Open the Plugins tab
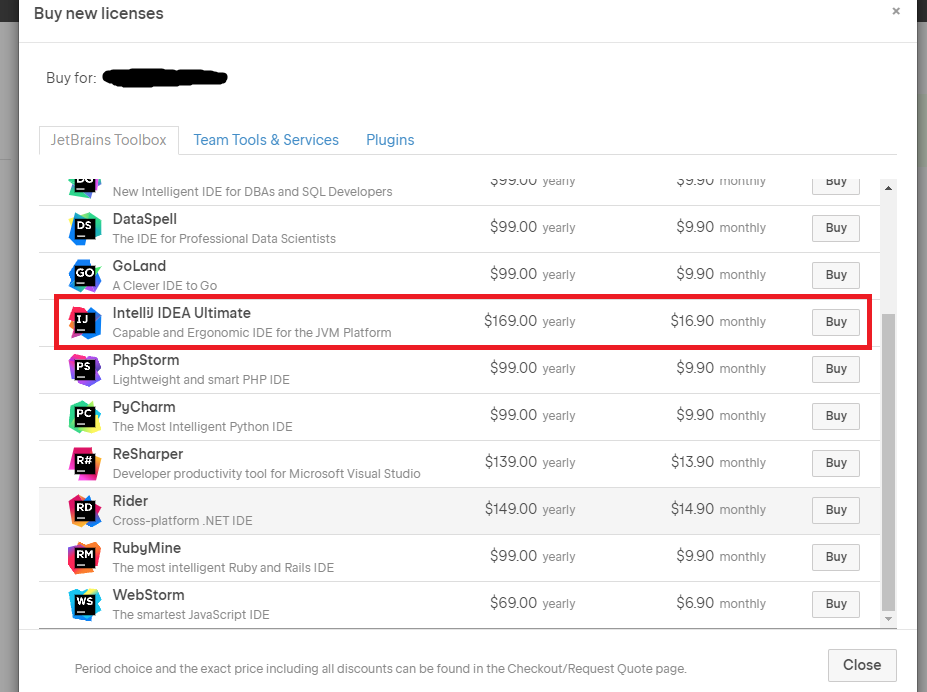Viewport: 927px width, 692px height. click(x=390, y=140)
